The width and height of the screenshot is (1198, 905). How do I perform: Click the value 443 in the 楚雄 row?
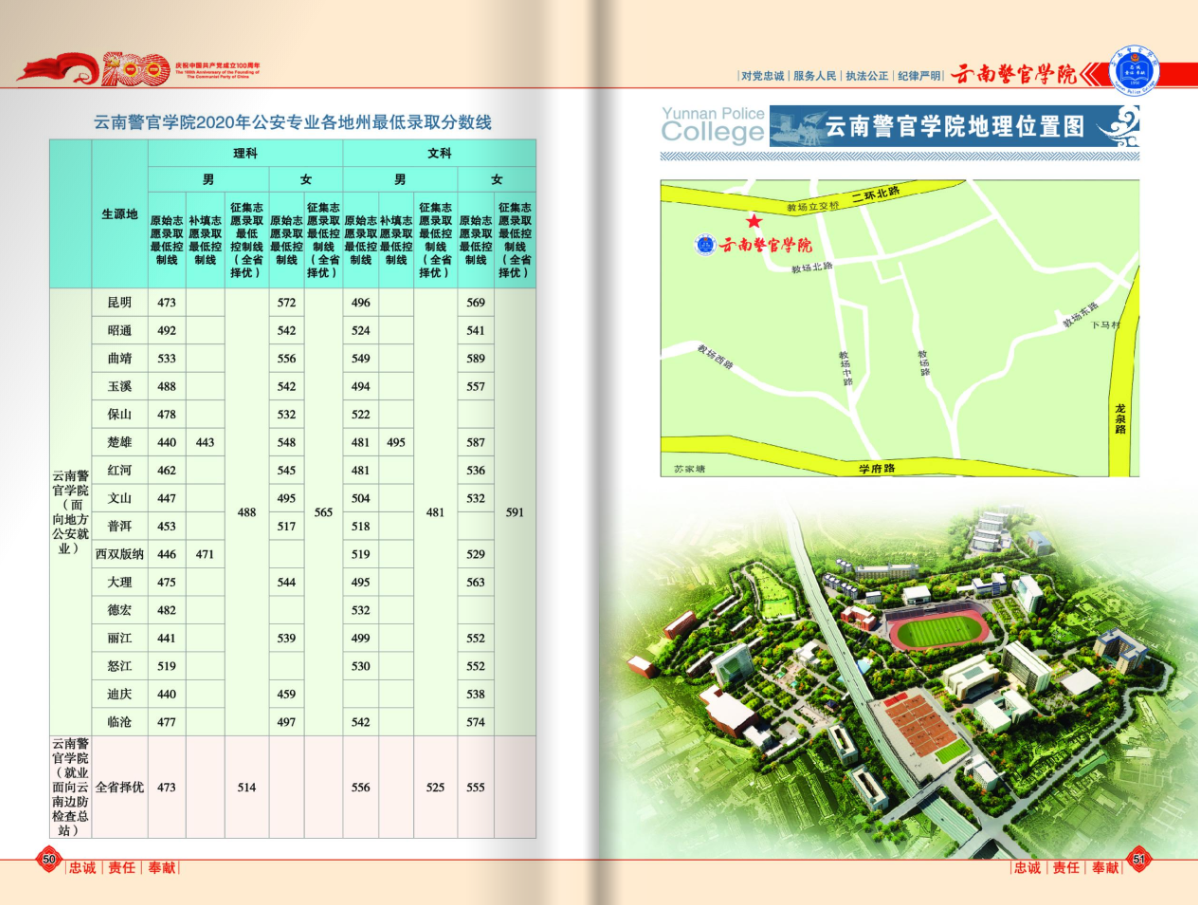205,442
